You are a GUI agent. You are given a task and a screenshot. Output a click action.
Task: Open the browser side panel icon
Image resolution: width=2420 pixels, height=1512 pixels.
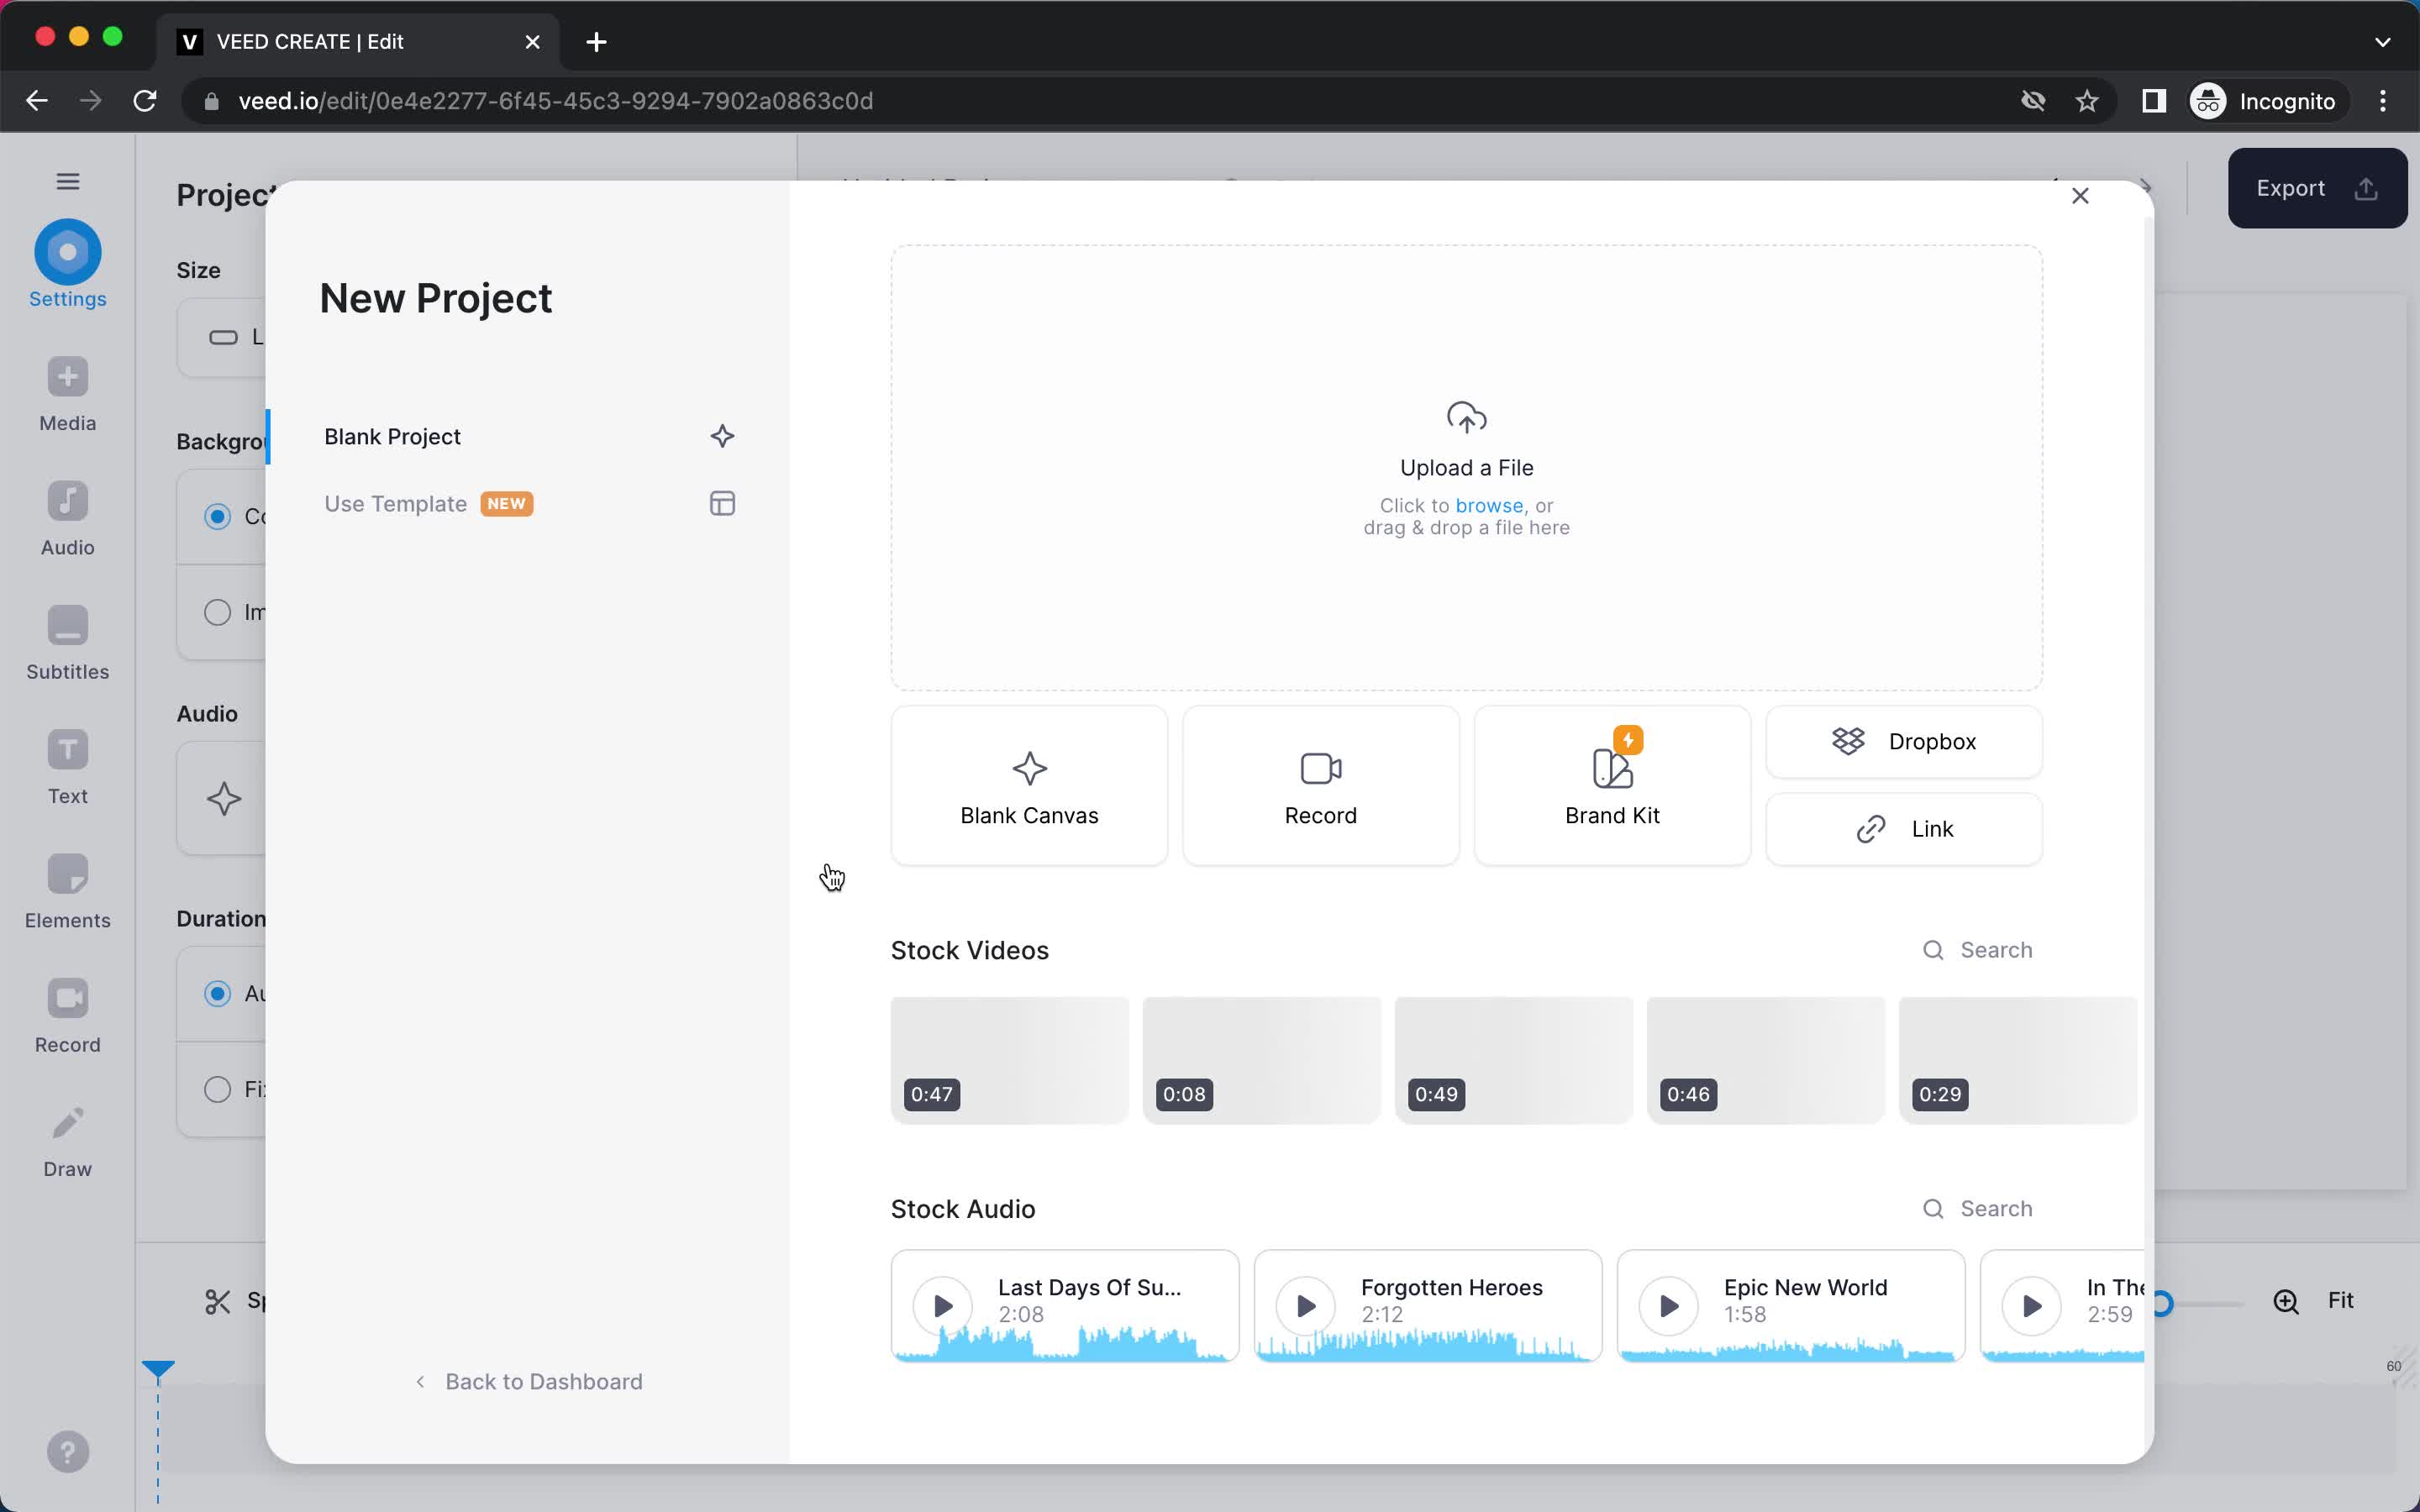tap(2154, 101)
